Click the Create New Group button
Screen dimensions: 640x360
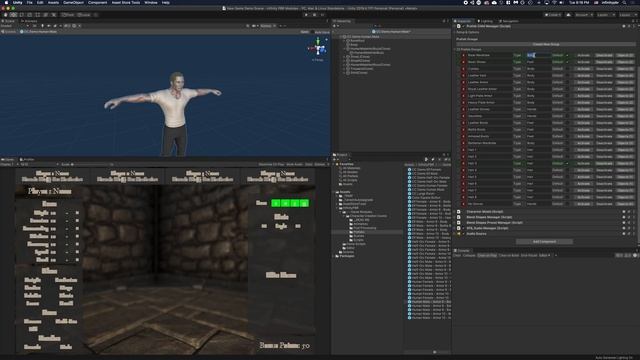(x=545, y=44)
